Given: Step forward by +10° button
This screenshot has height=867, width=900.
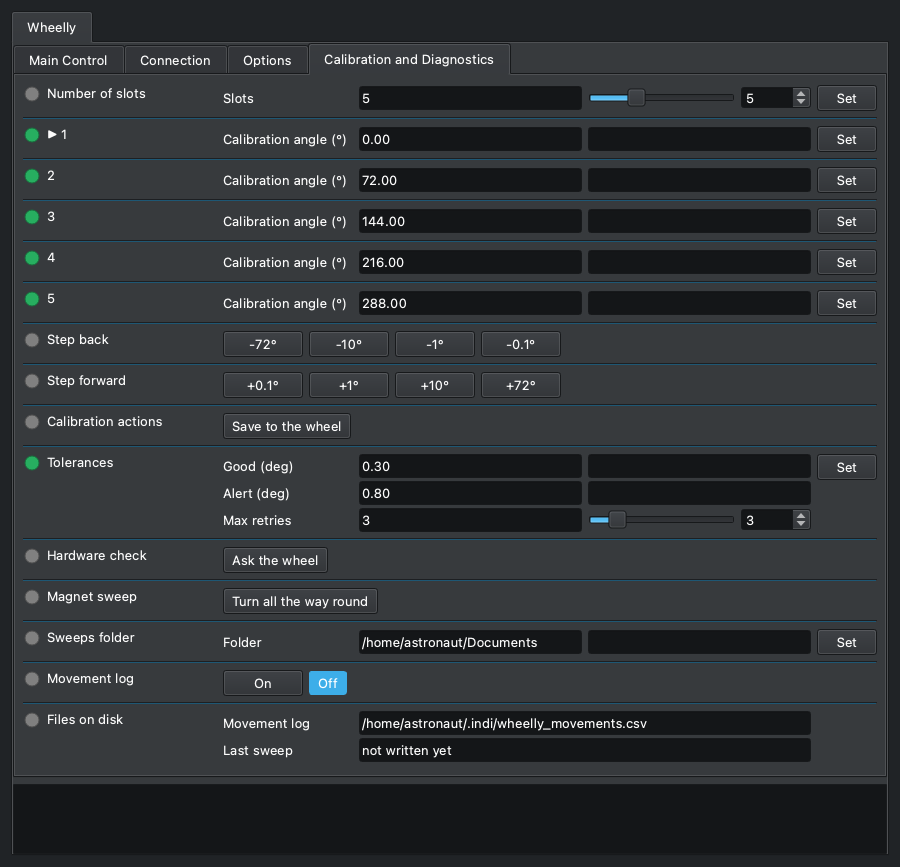Looking at the screenshot, I should [x=435, y=385].
